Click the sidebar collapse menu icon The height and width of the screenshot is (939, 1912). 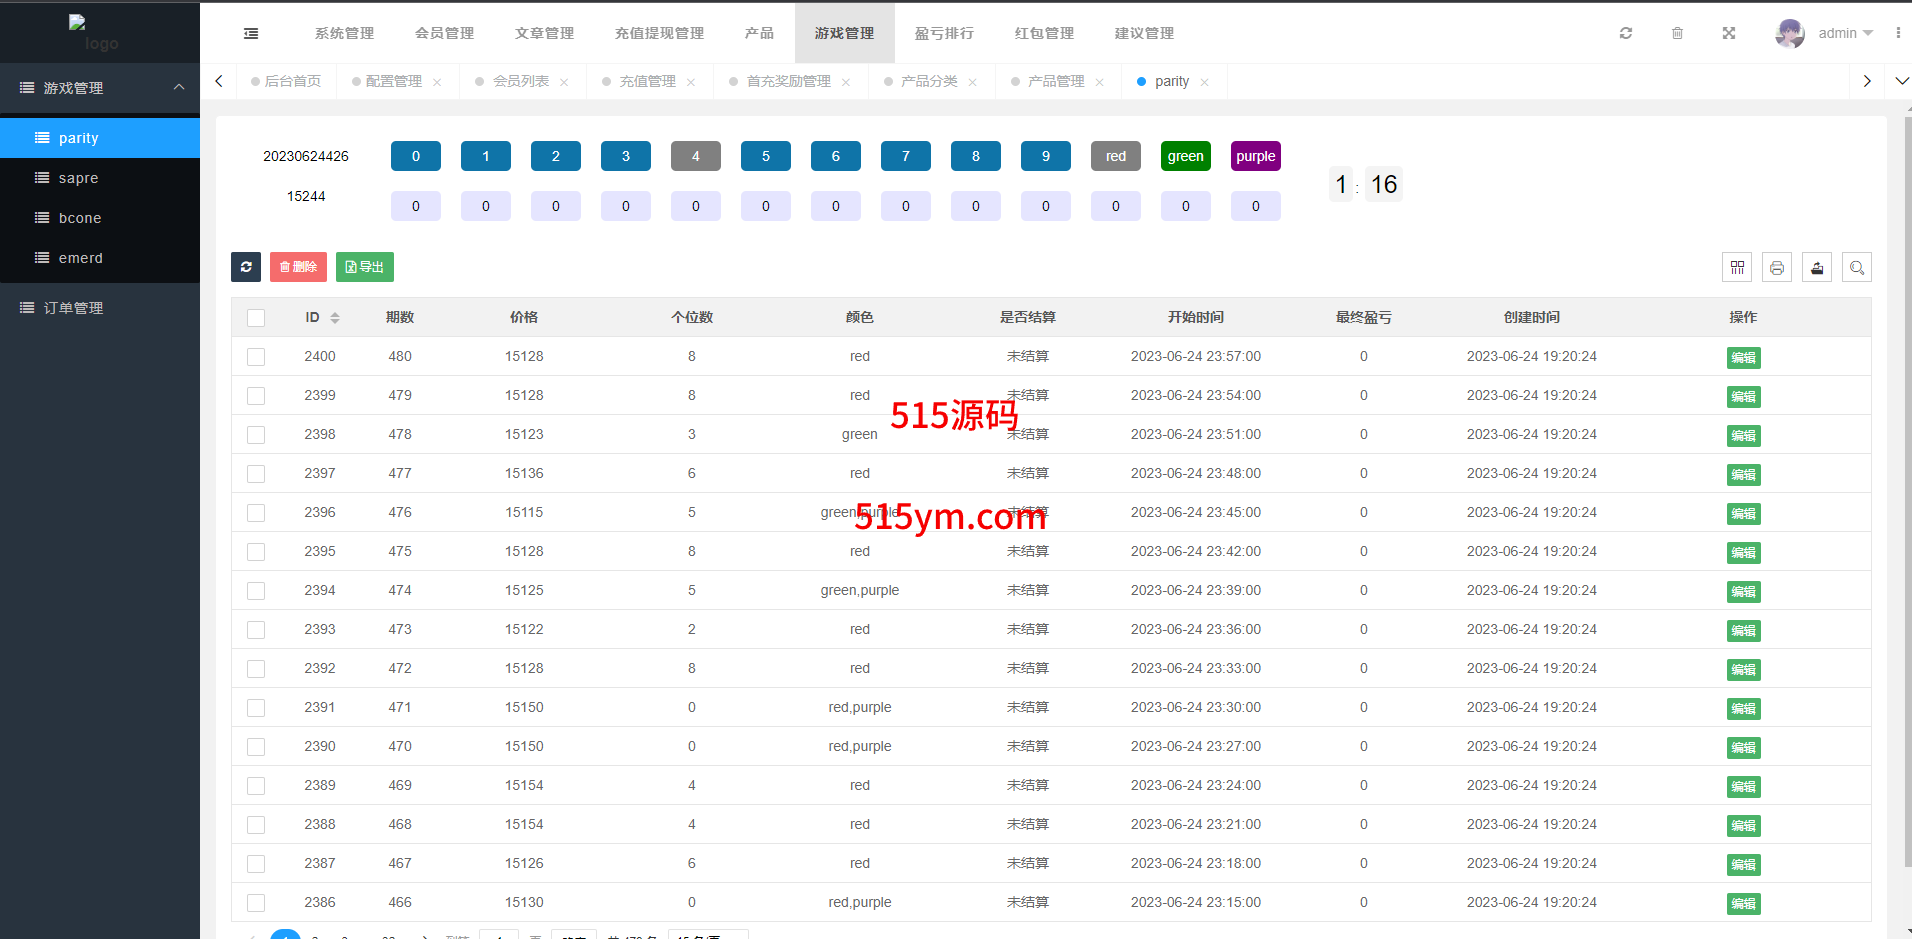[251, 33]
